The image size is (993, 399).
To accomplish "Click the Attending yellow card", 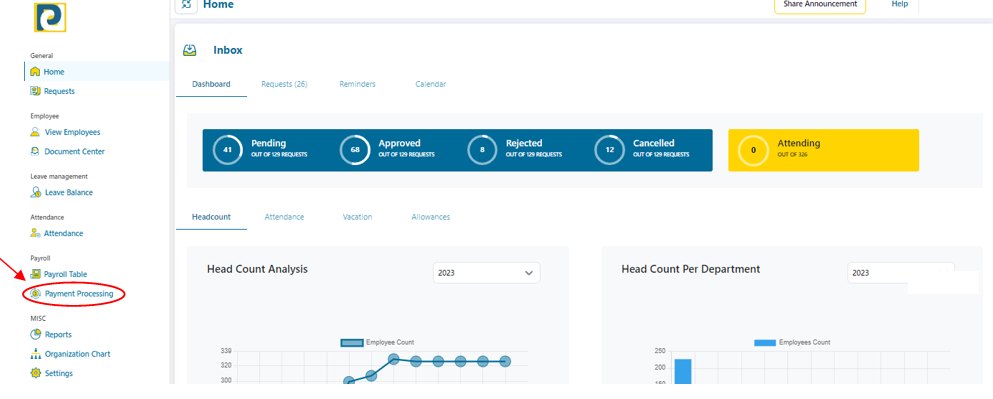I will pyautogui.click(x=823, y=150).
